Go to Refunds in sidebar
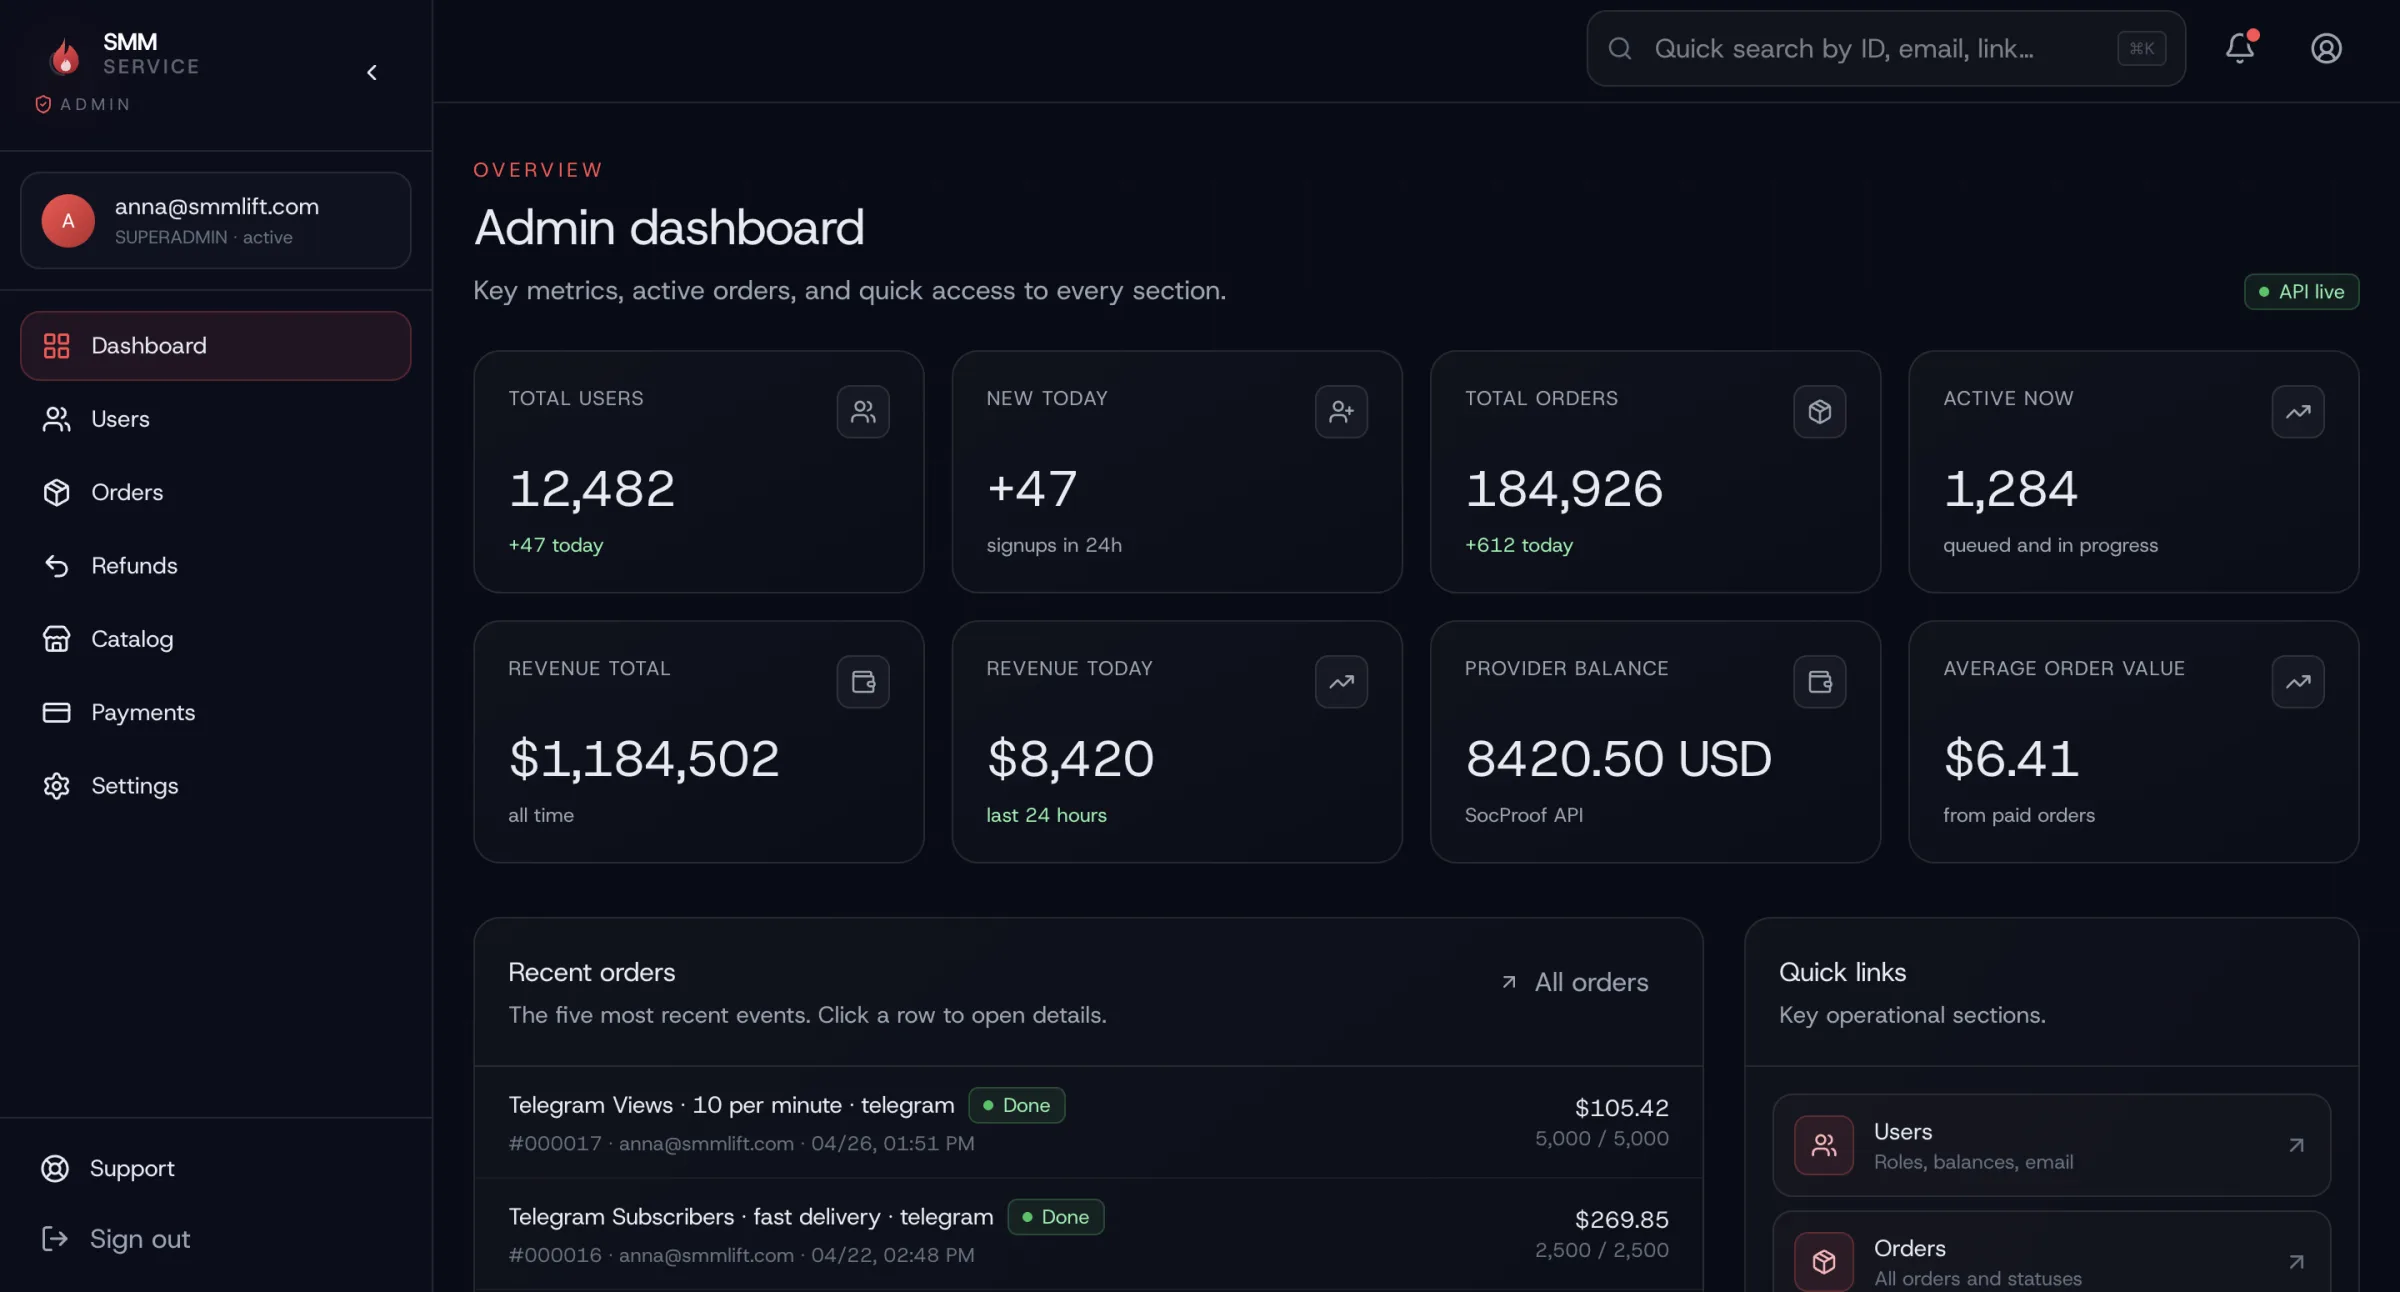 pyautogui.click(x=134, y=566)
